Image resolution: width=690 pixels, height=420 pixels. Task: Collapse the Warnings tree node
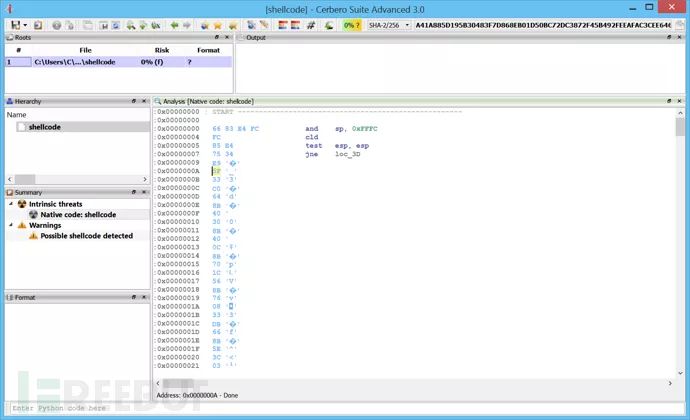pos(11,225)
